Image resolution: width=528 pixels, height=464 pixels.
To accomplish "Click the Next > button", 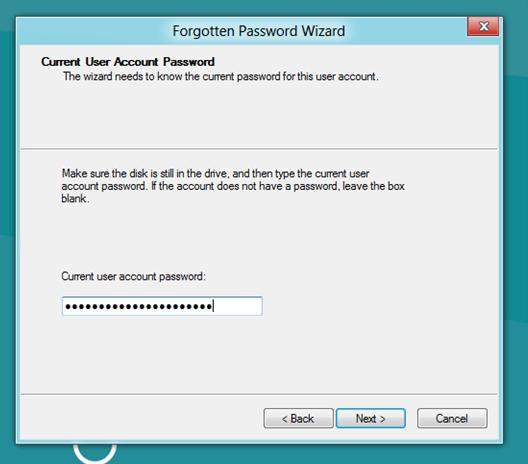I will coord(370,418).
